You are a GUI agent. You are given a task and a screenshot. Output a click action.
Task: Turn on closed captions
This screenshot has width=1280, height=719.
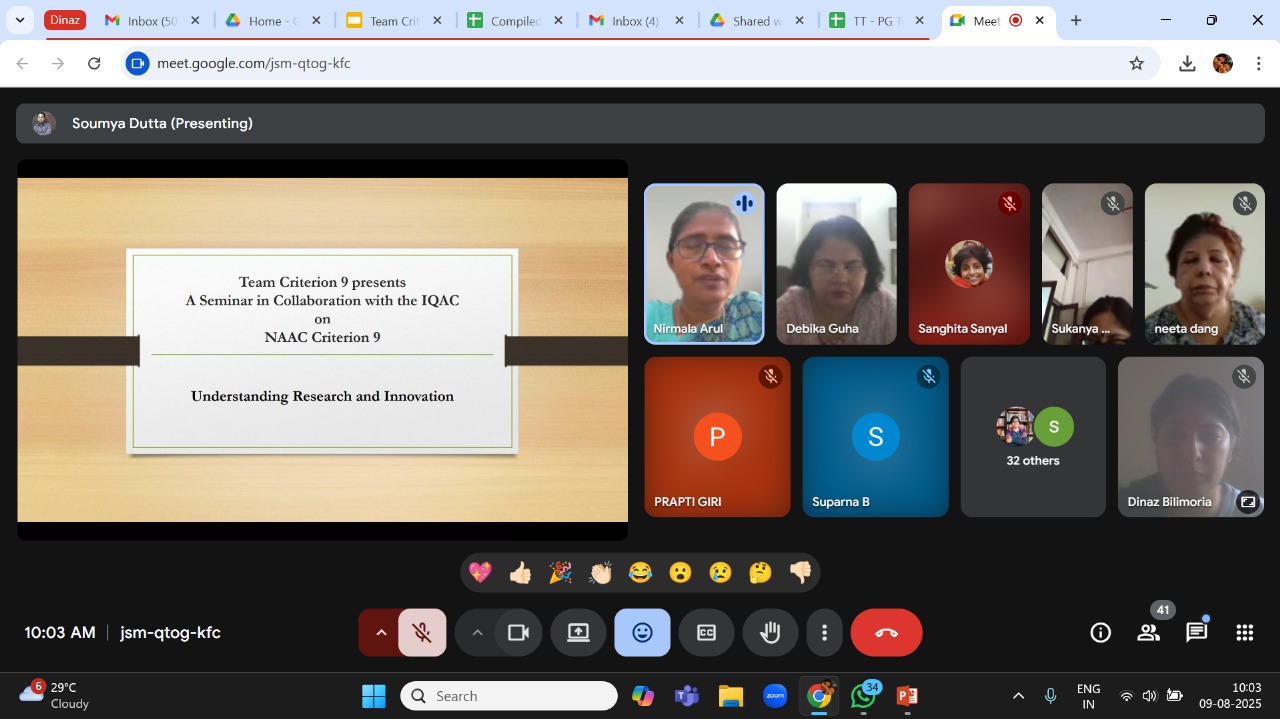(x=706, y=633)
